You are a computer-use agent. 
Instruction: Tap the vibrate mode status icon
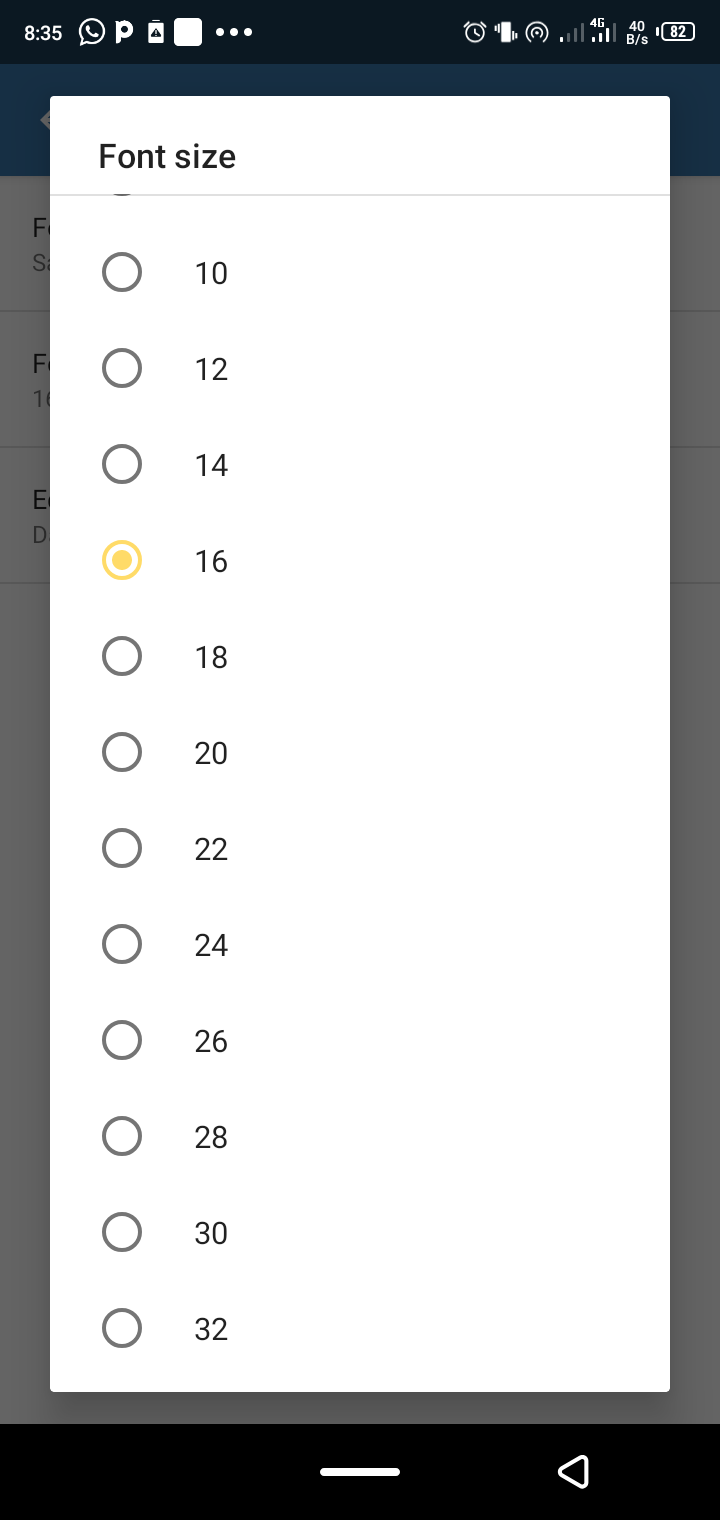[x=506, y=32]
